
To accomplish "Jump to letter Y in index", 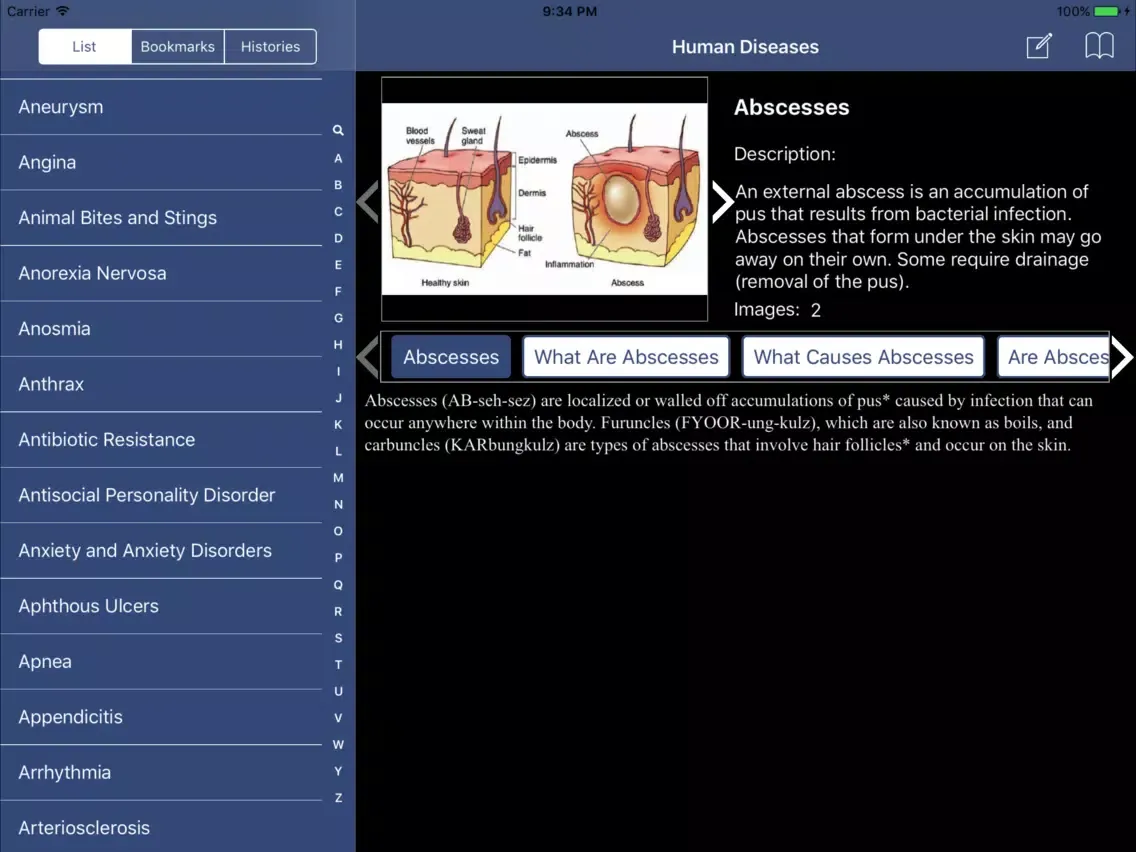I will click(x=338, y=771).
